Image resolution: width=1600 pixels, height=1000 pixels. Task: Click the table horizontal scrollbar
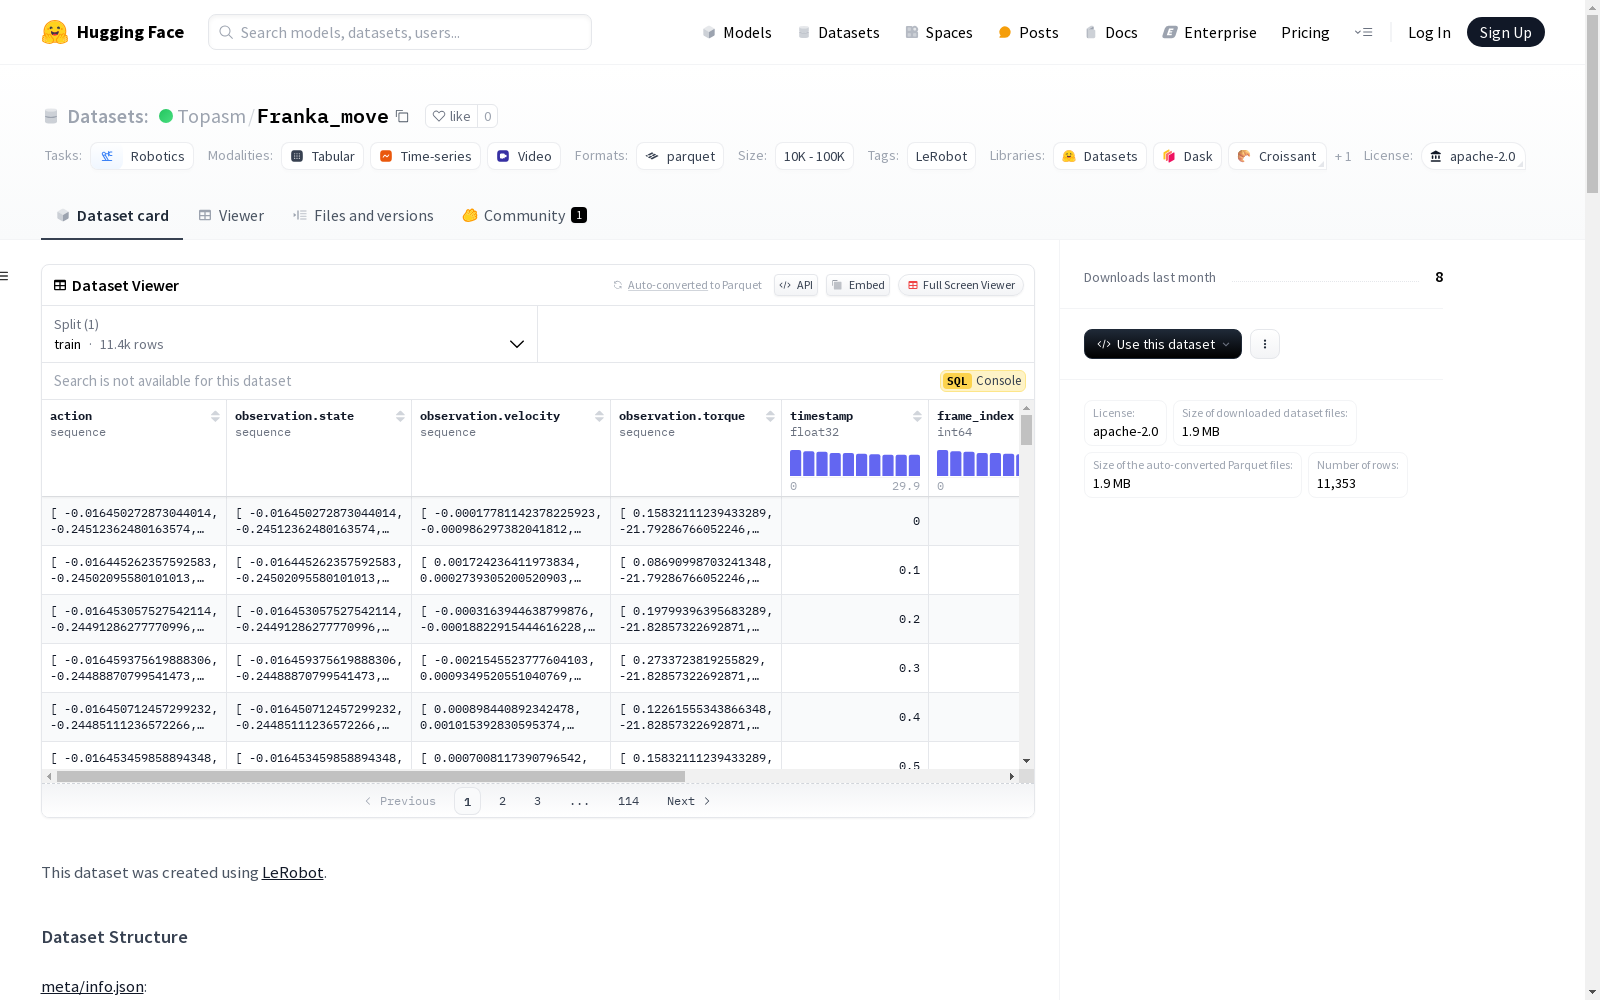371,776
